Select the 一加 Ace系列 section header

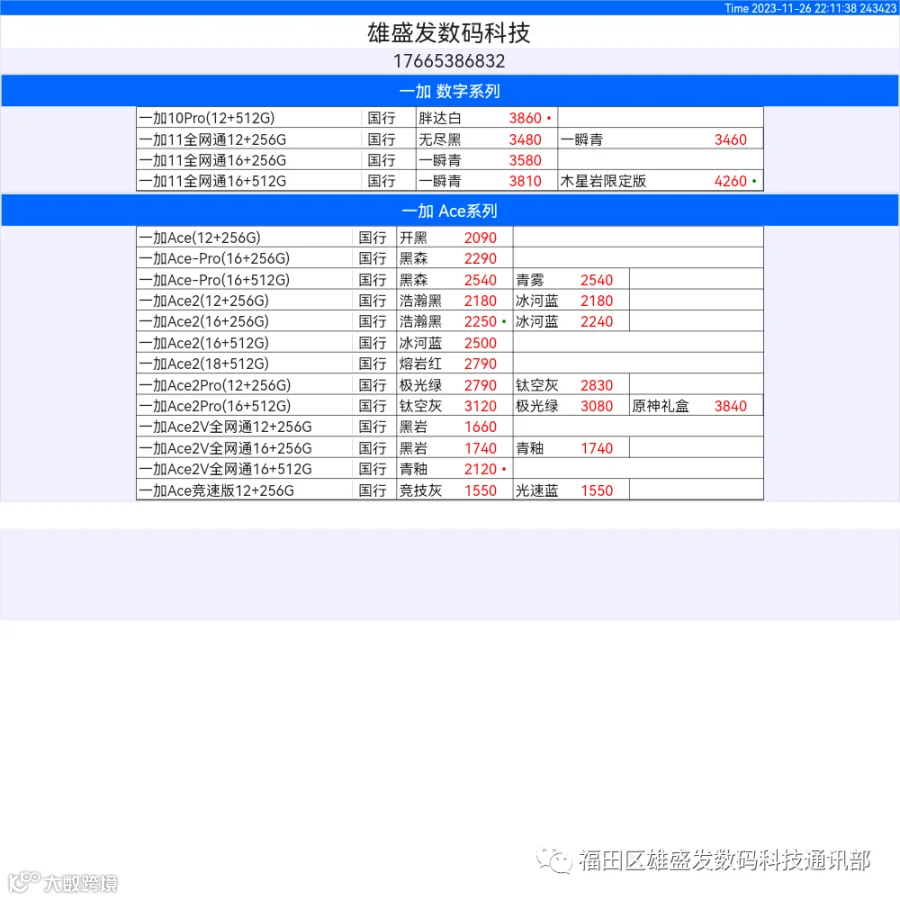click(x=449, y=211)
